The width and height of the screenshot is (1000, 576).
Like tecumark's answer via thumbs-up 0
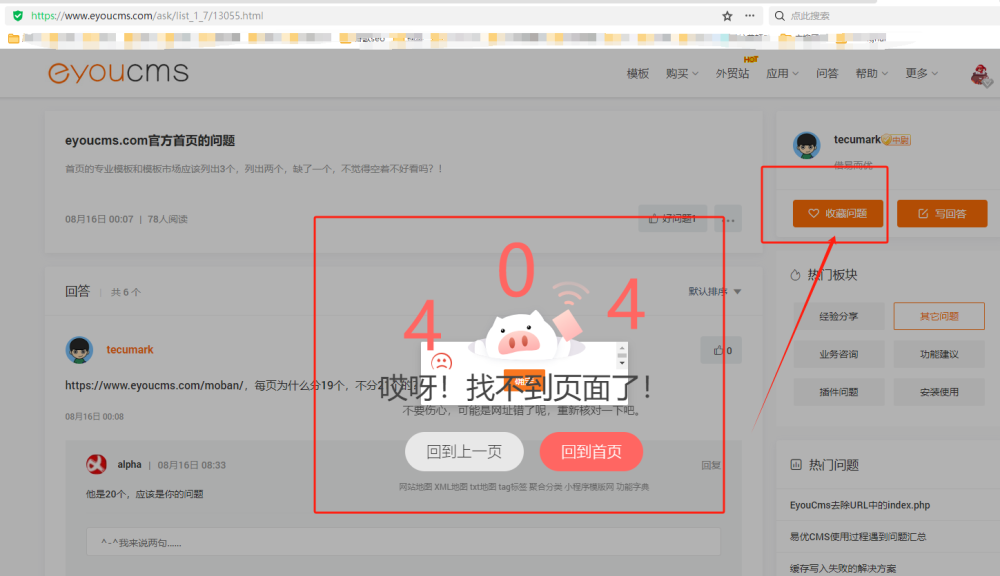tap(721, 350)
